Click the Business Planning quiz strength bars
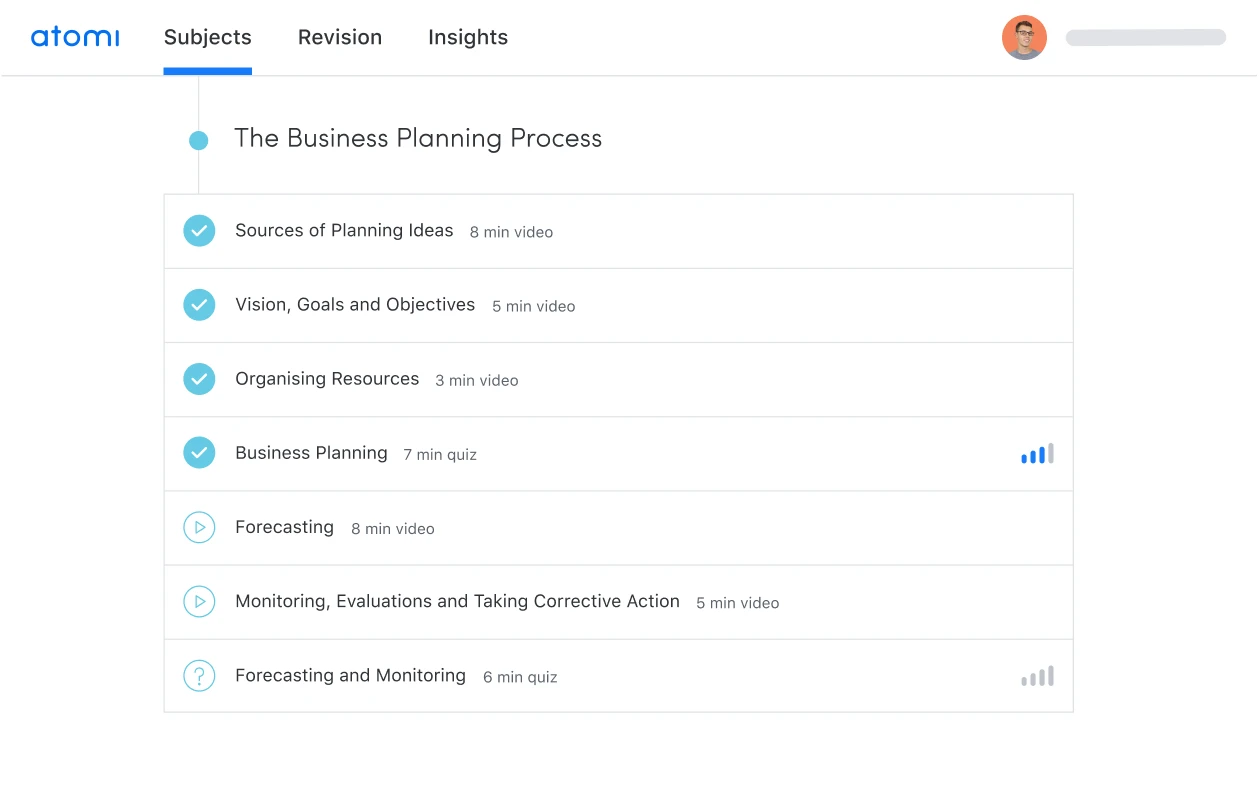The image size is (1260, 795). pyautogui.click(x=1037, y=455)
